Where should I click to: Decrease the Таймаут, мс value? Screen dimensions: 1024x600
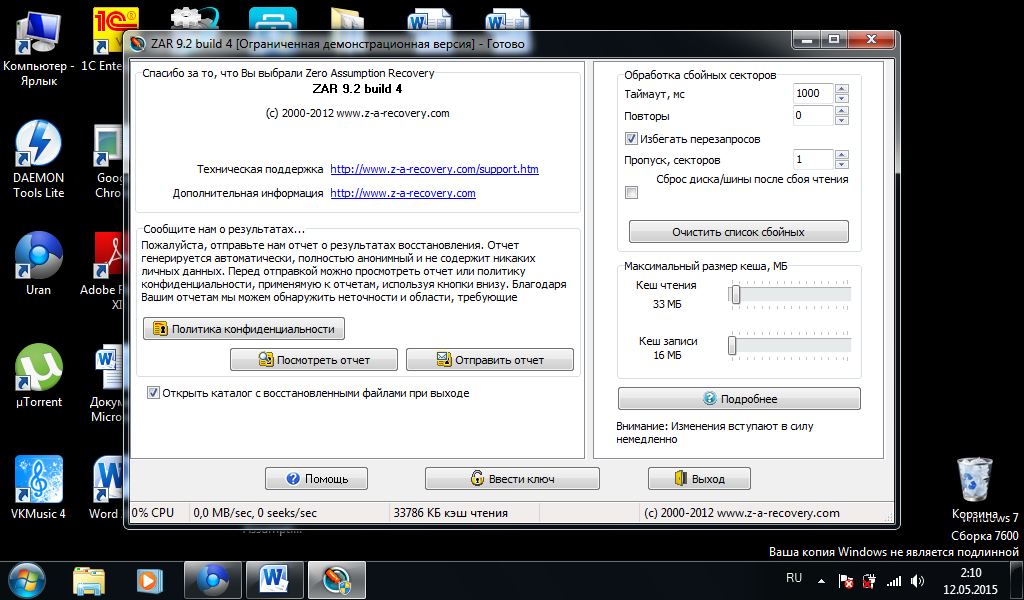coord(842,98)
